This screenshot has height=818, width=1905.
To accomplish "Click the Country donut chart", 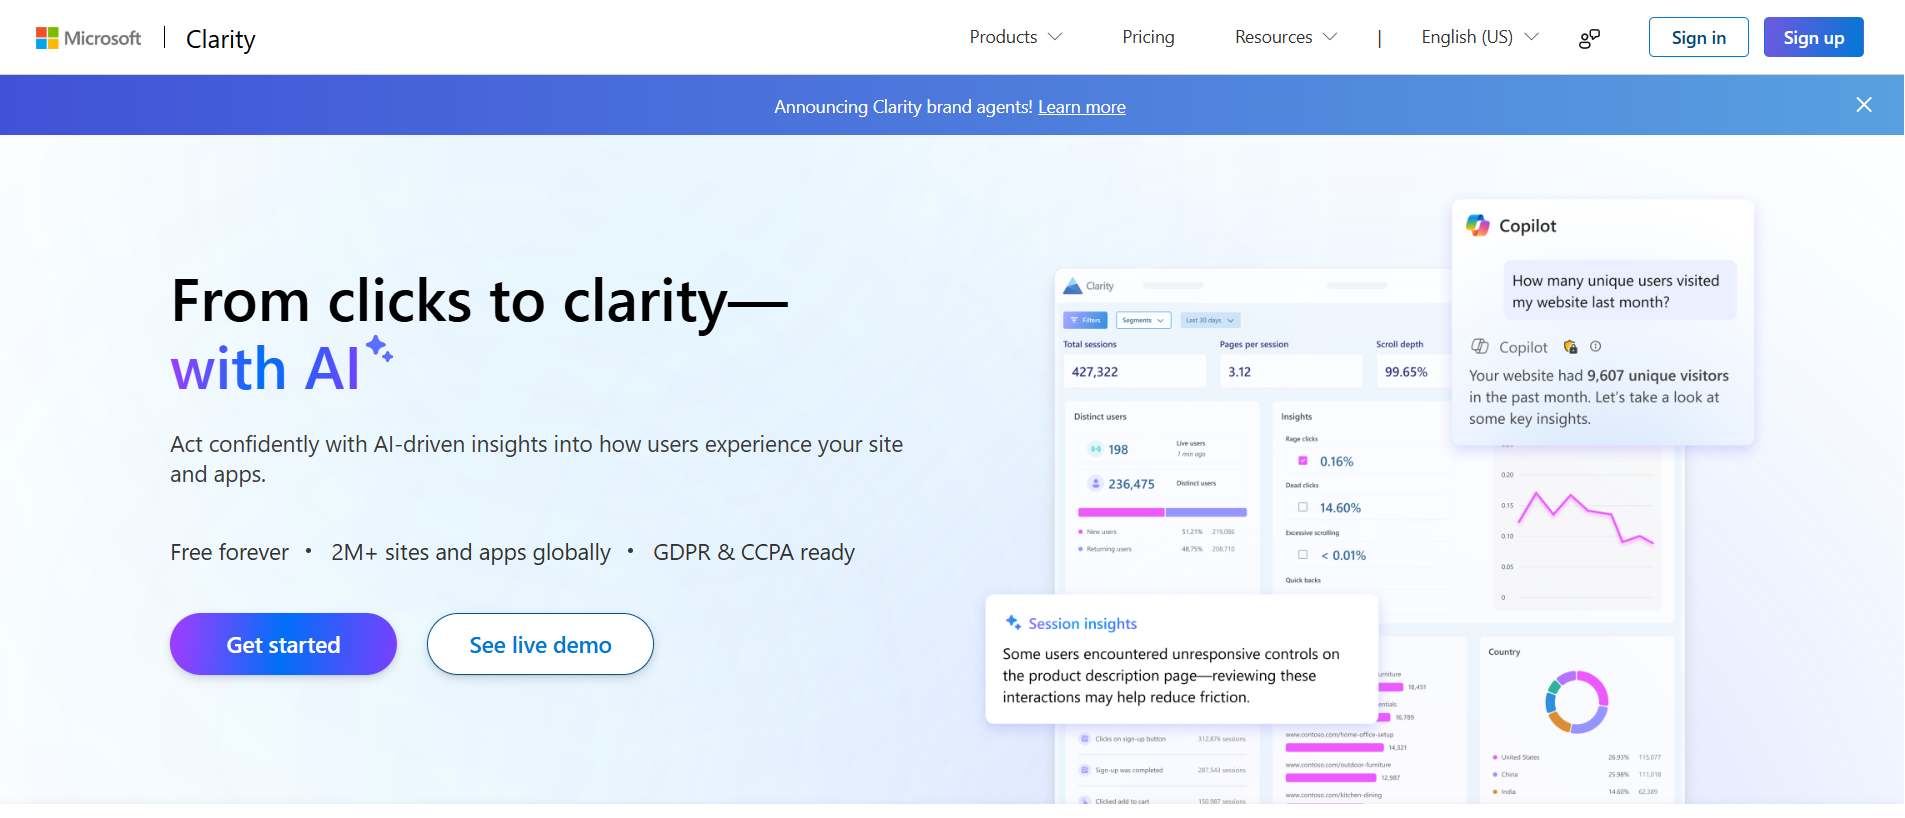I will tap(1577, 702).
